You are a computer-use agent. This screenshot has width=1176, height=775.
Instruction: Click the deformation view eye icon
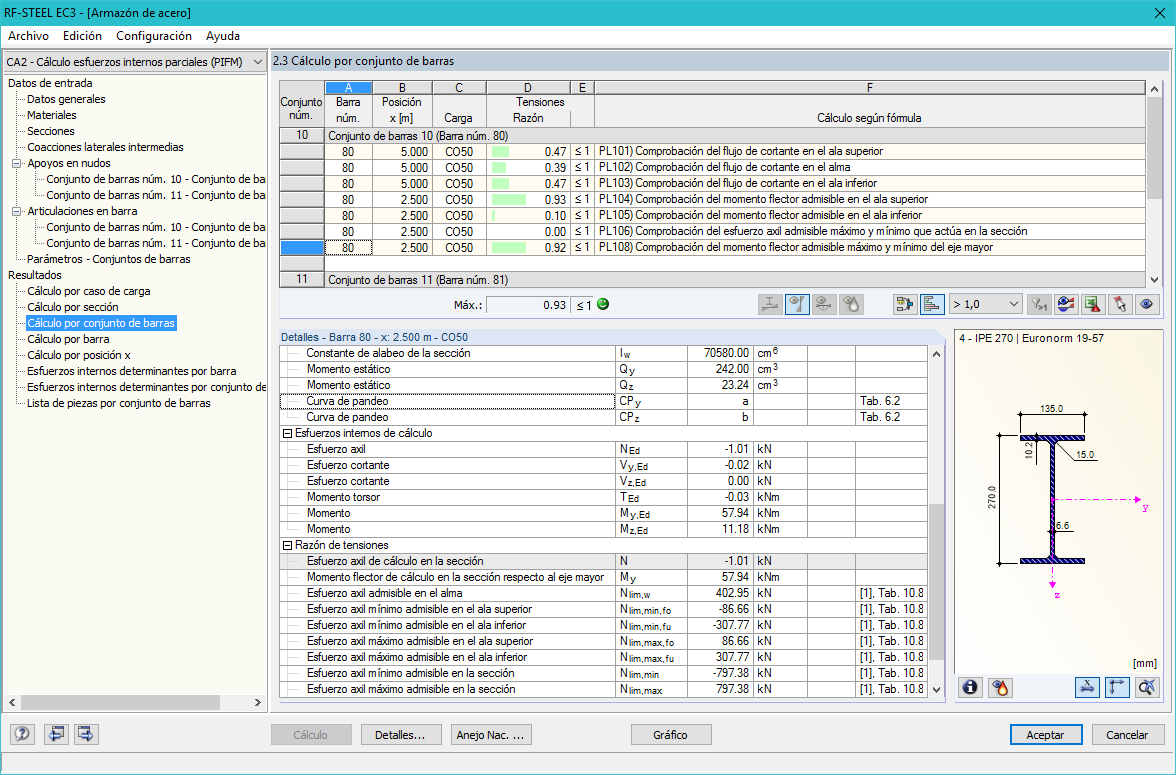[824, 304]
